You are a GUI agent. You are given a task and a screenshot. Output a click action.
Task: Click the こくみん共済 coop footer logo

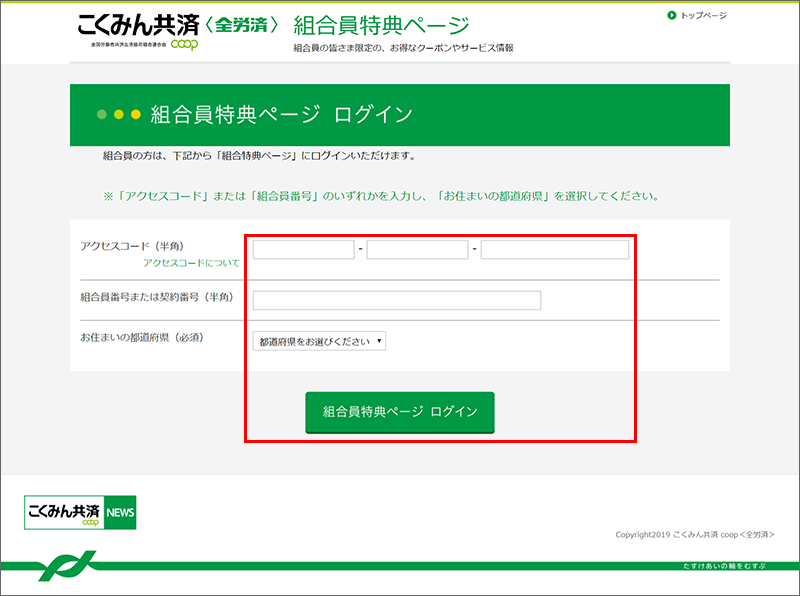(64, 513)
